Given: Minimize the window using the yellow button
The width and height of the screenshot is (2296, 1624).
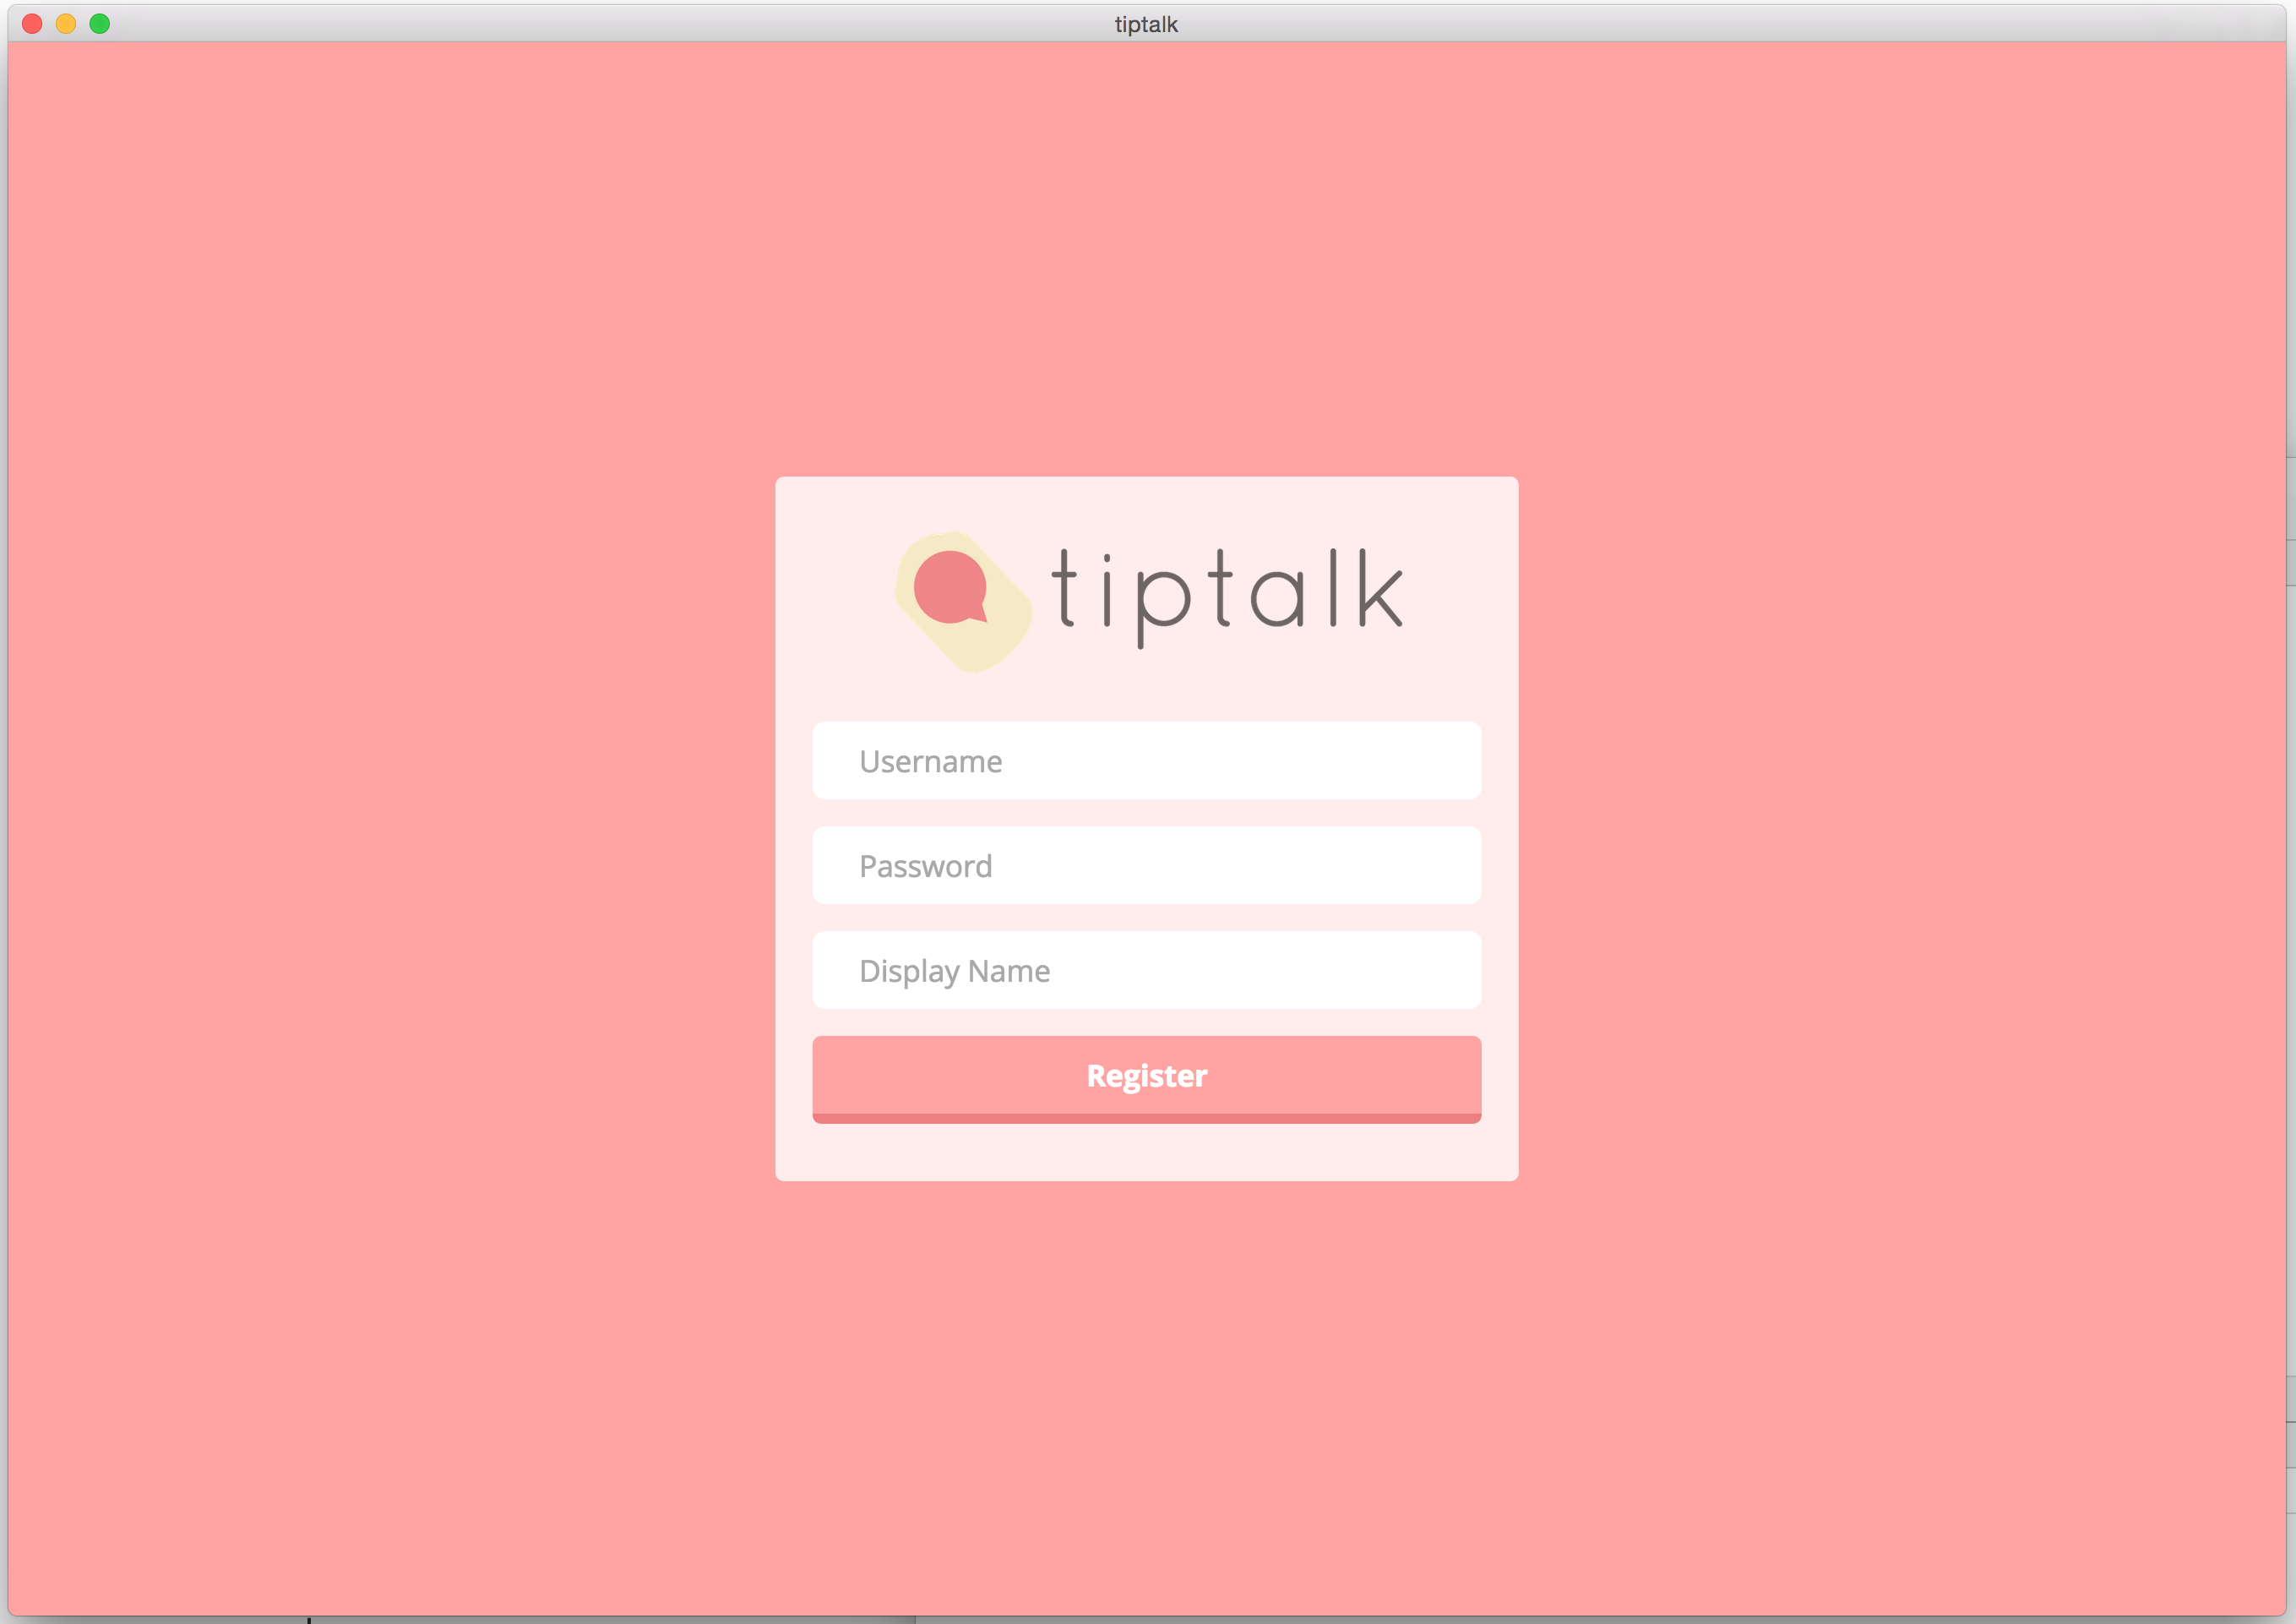Looking at the screenshot, I should point(66,24).
